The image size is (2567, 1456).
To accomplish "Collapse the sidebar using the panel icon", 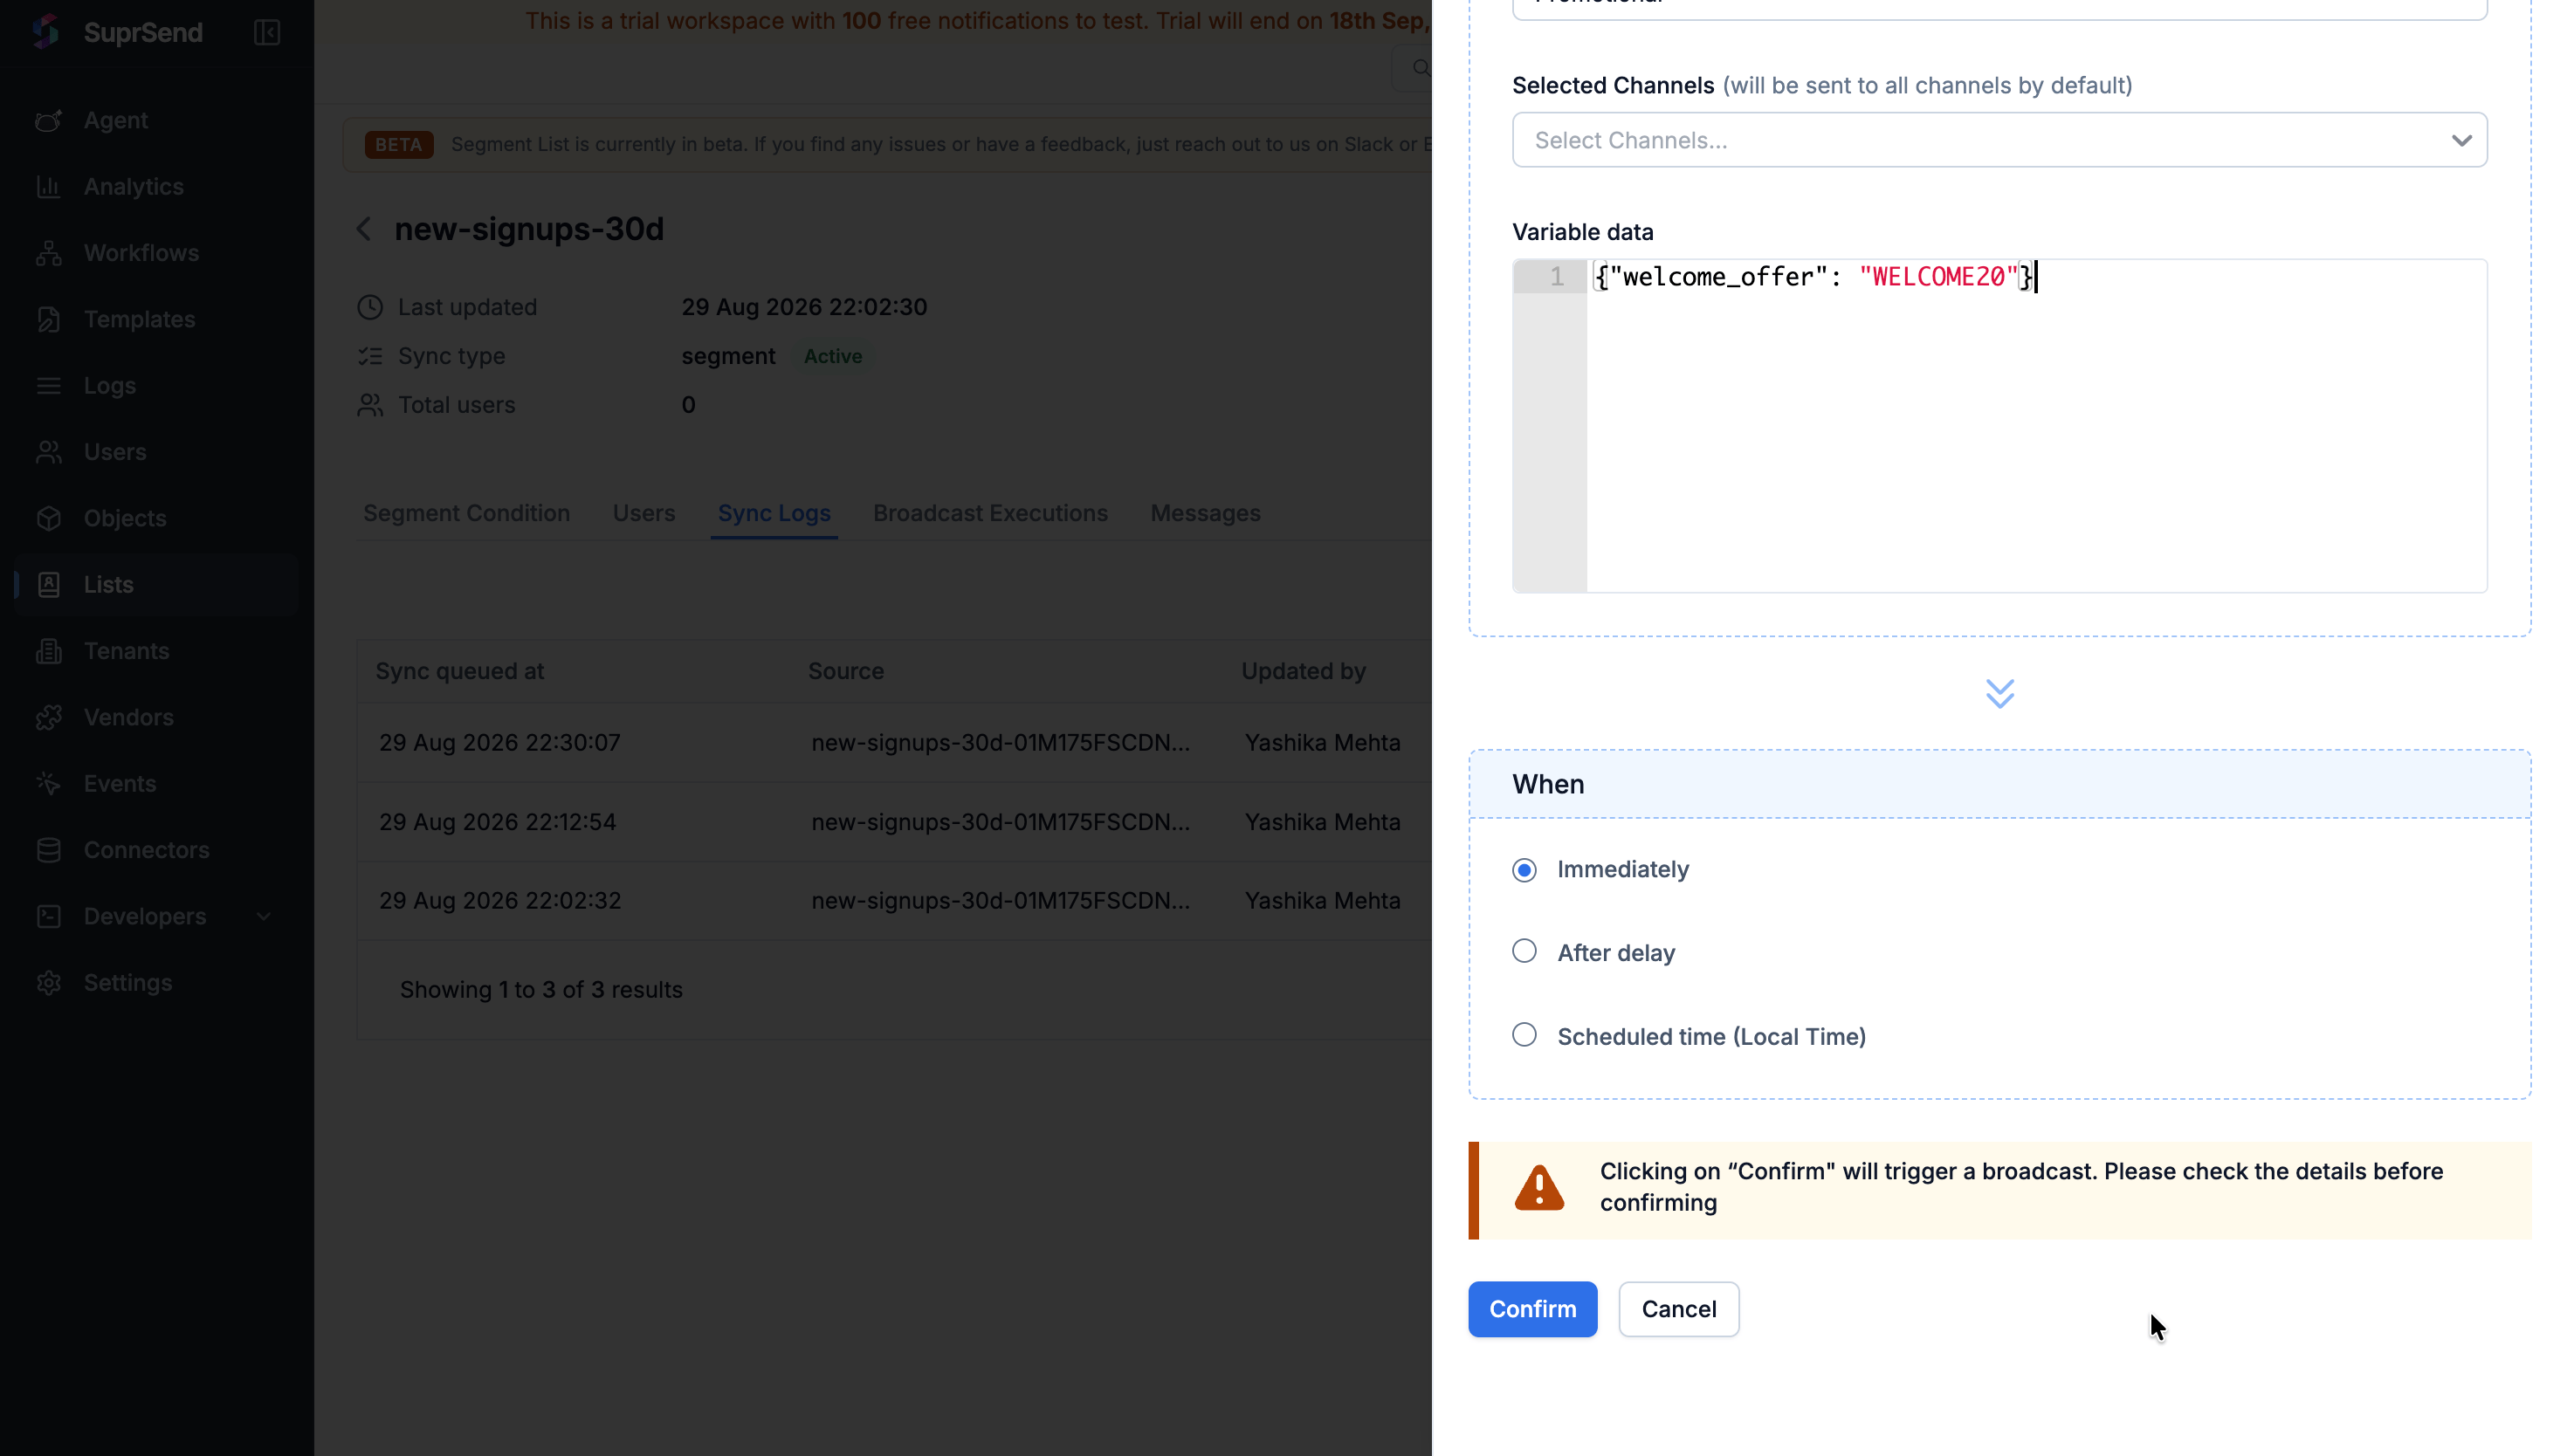I will (x=267, y=32).
